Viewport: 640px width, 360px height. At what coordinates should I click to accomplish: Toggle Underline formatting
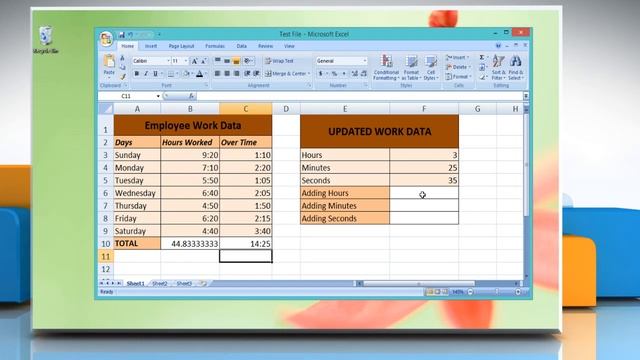(x=155, y=74)
